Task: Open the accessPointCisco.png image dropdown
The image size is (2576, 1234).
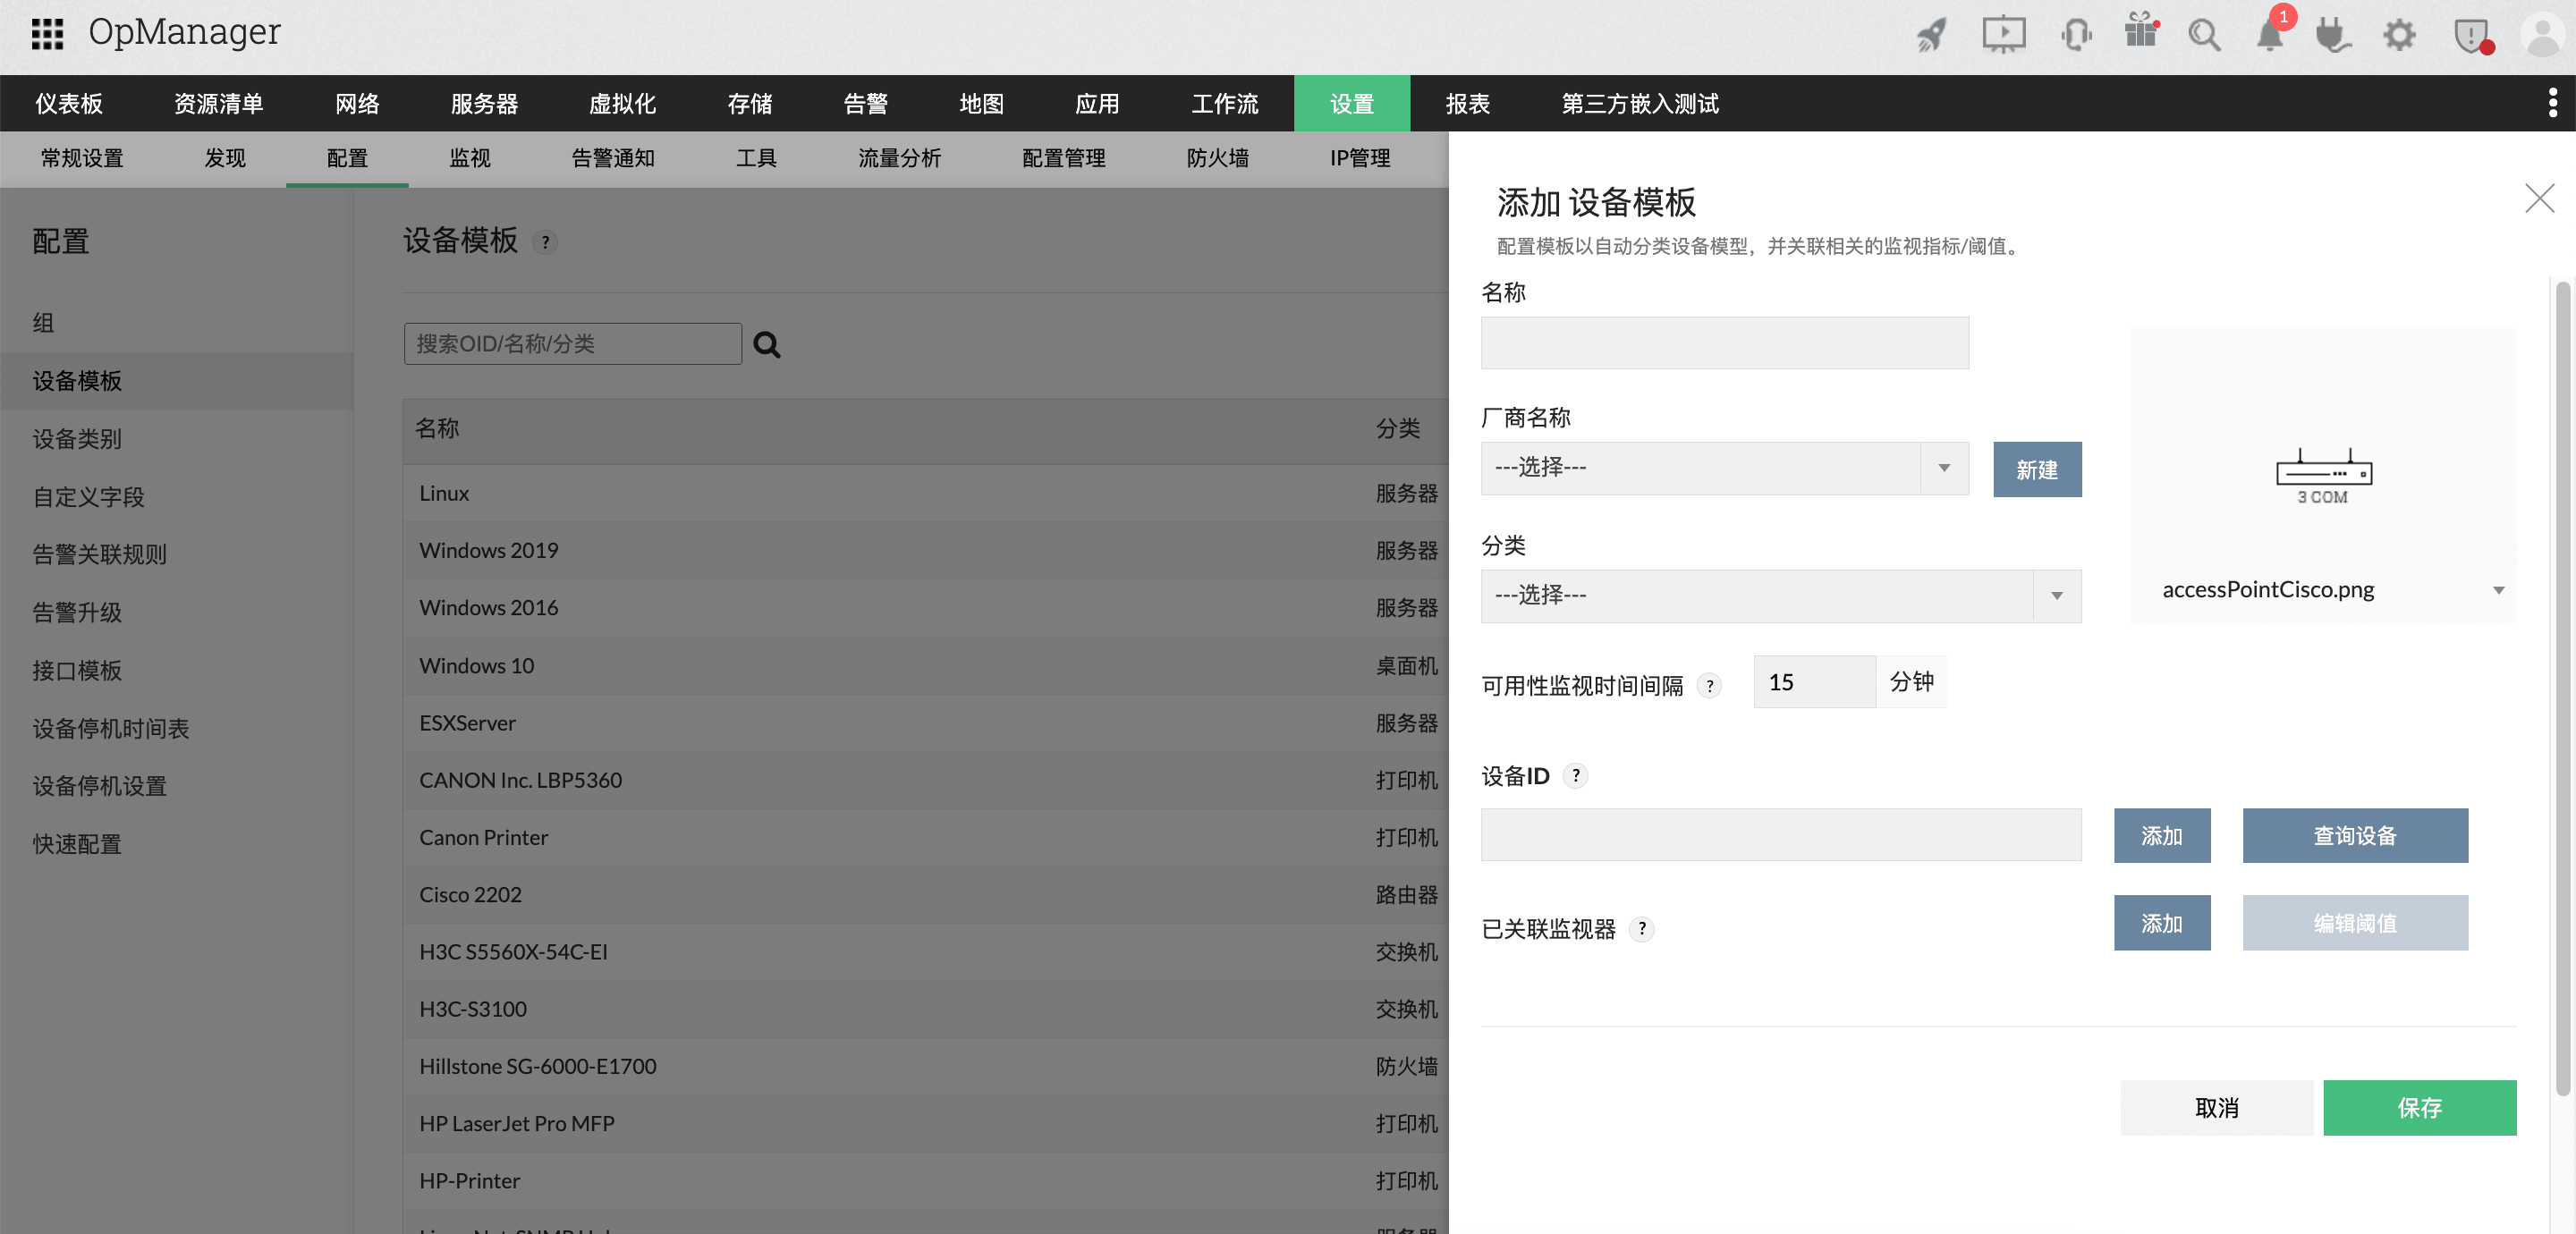Action: coord(2497,590)
